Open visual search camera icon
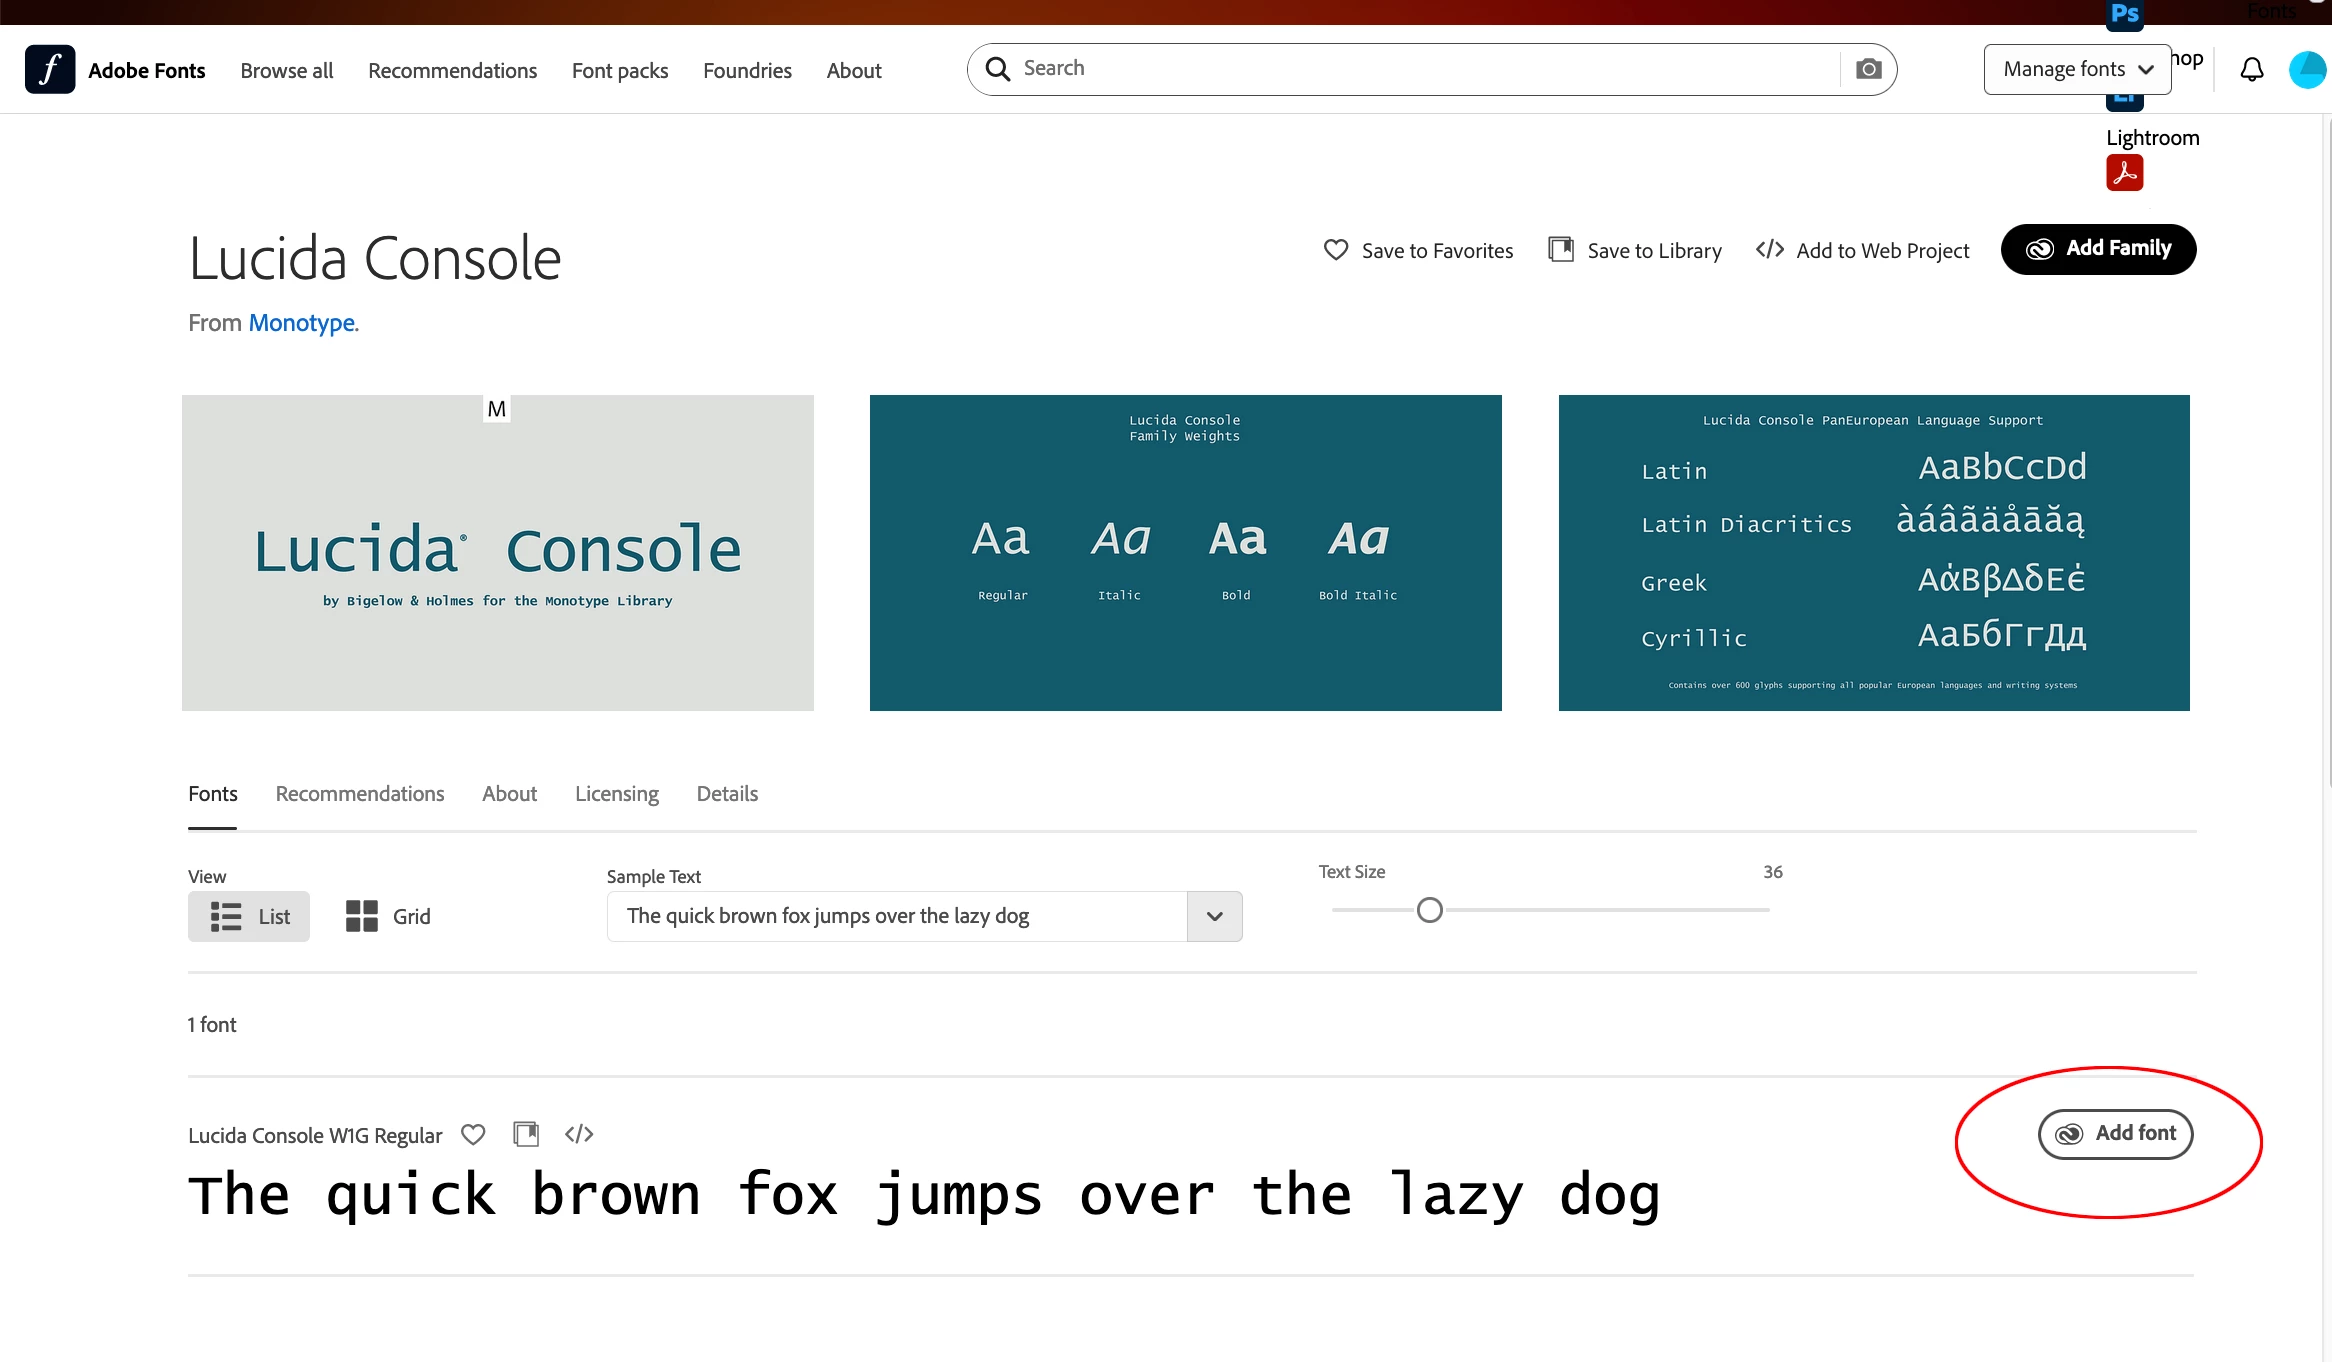This screenshot has height=1362, width=2332. click(x=1868, y=69)
